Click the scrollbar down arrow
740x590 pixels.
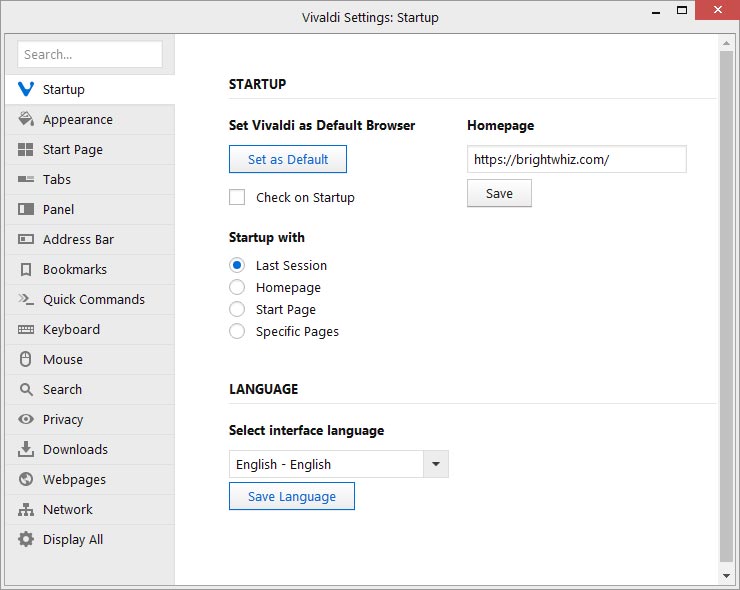(x=726, y=575)
